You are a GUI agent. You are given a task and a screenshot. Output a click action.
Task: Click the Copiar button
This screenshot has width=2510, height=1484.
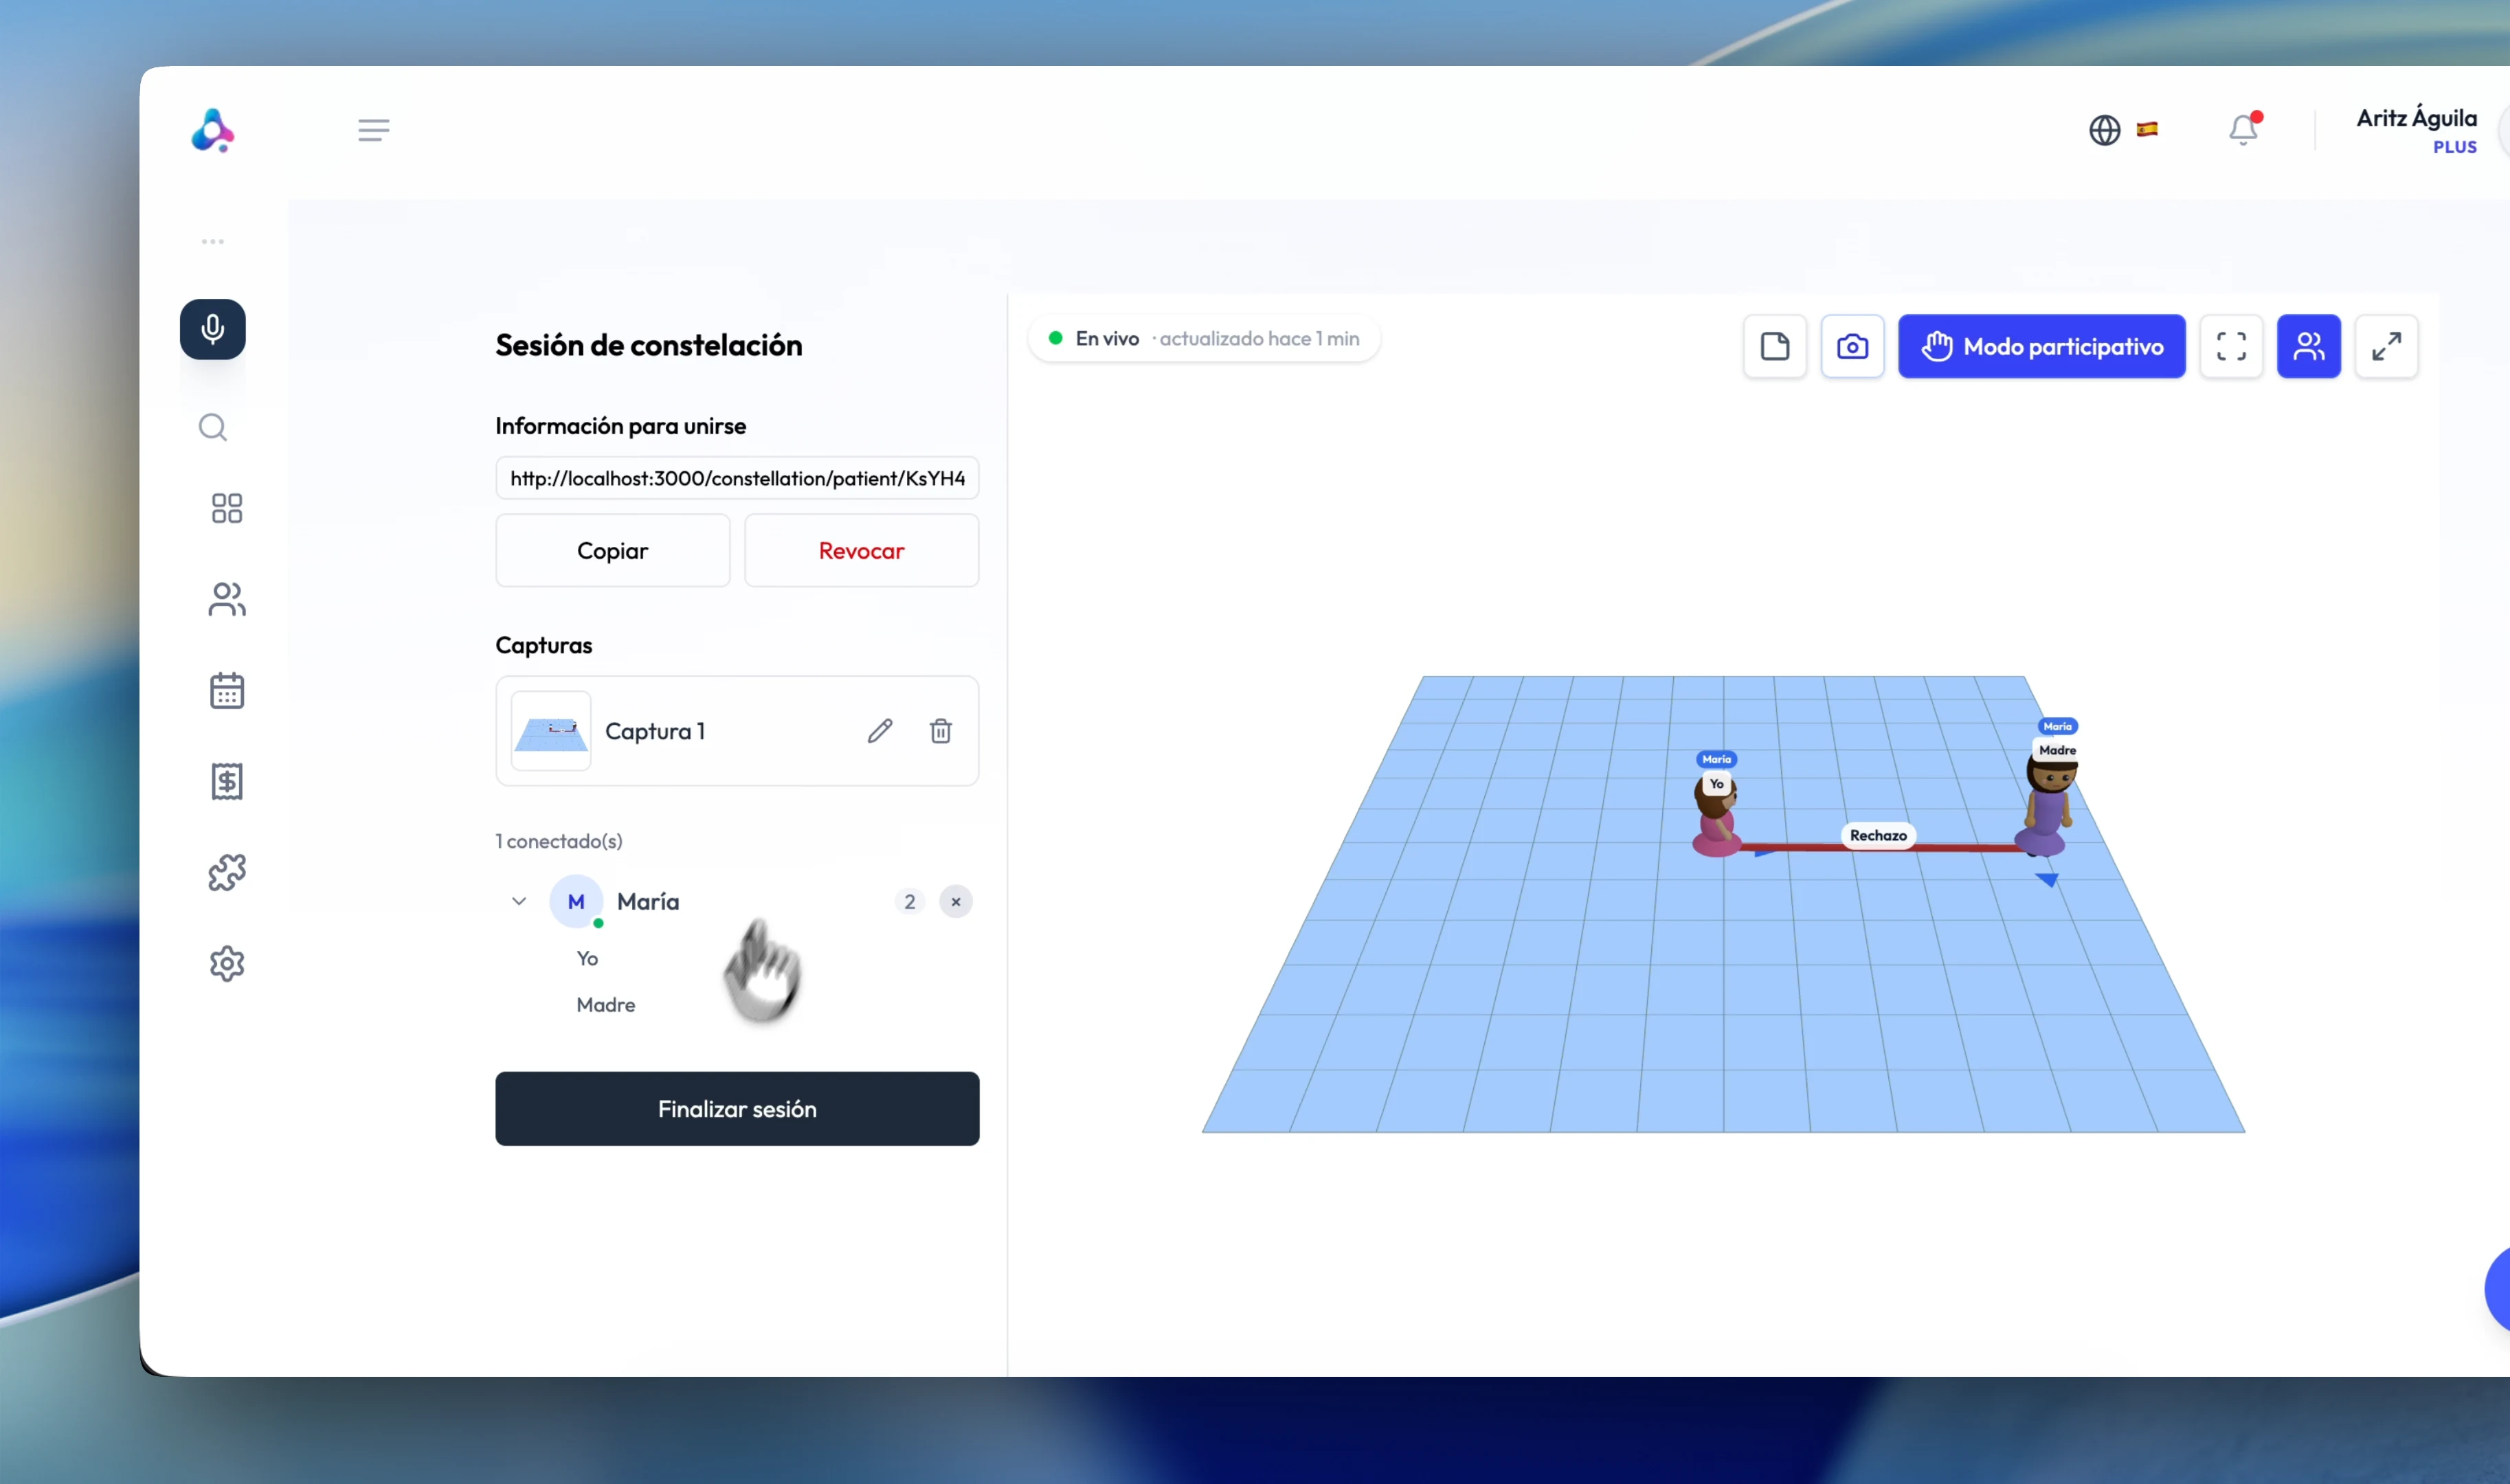click(x=612, y=550)
